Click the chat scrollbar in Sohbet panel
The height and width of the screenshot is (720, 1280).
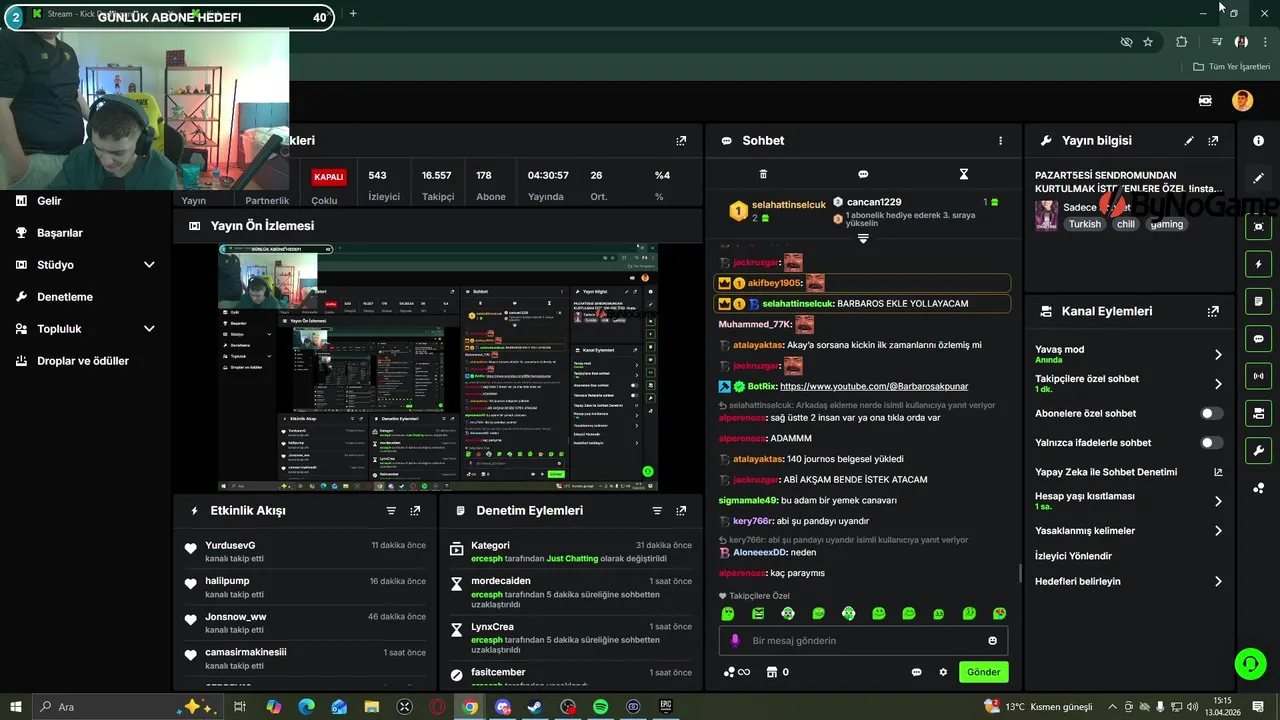pos(1020,572)
